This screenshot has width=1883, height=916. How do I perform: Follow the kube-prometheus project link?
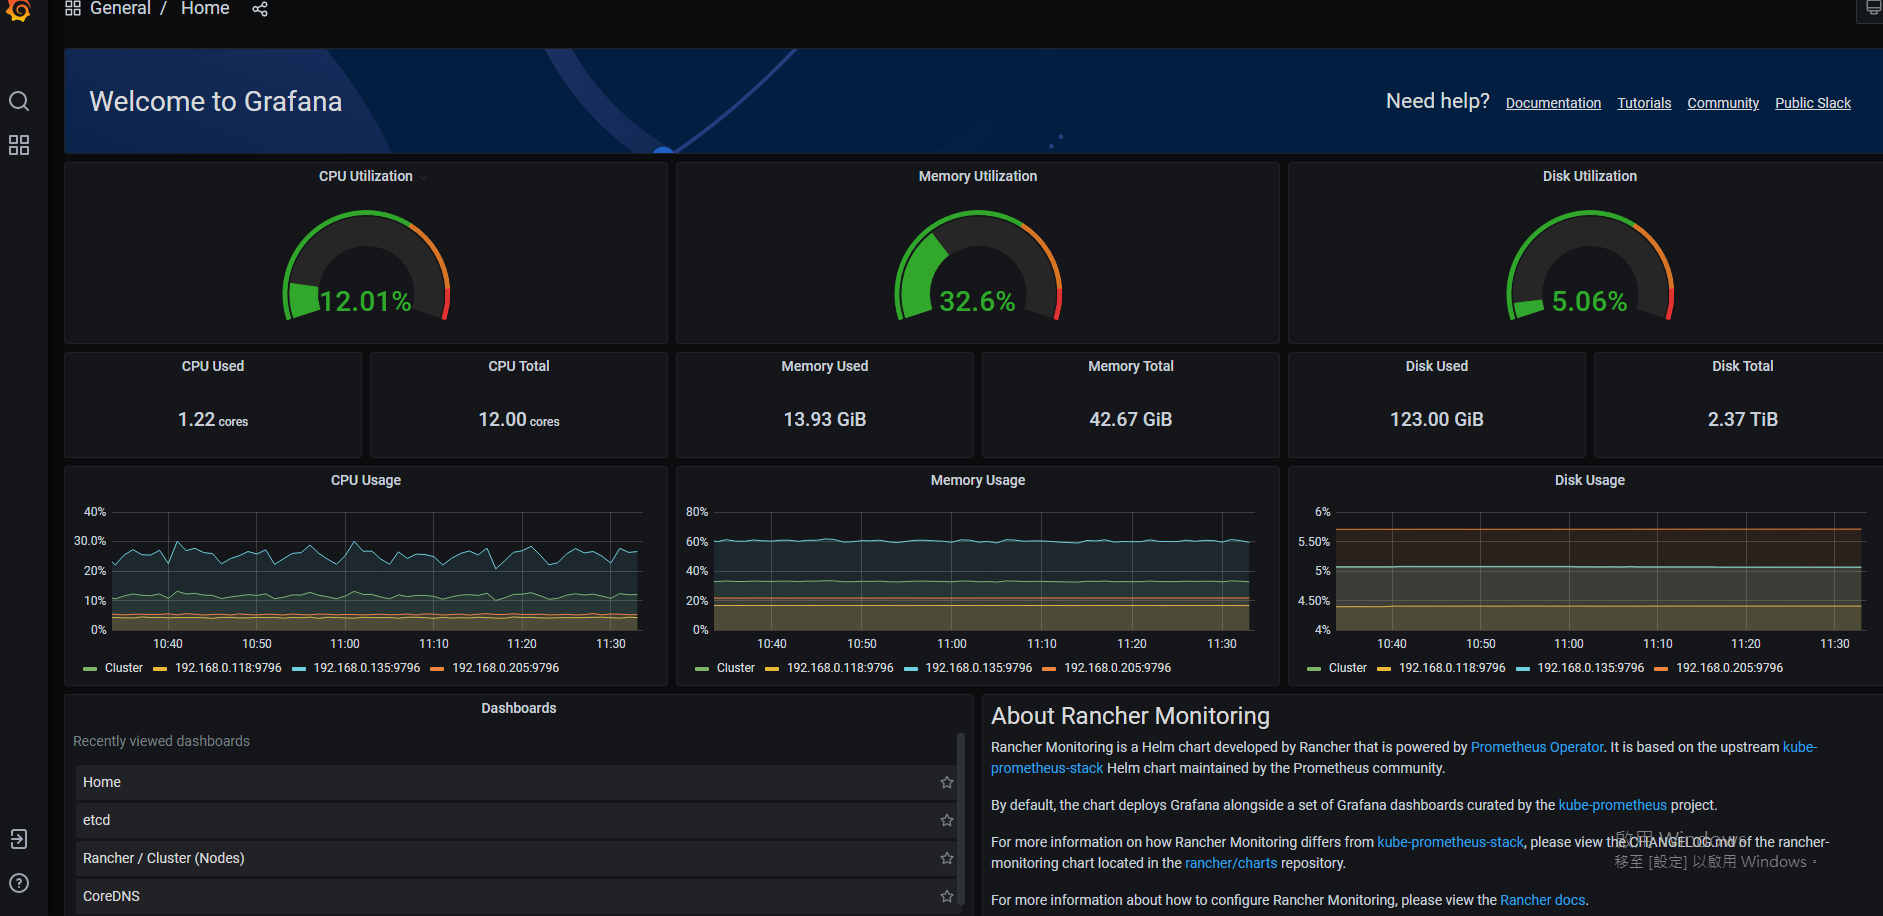1612,805
